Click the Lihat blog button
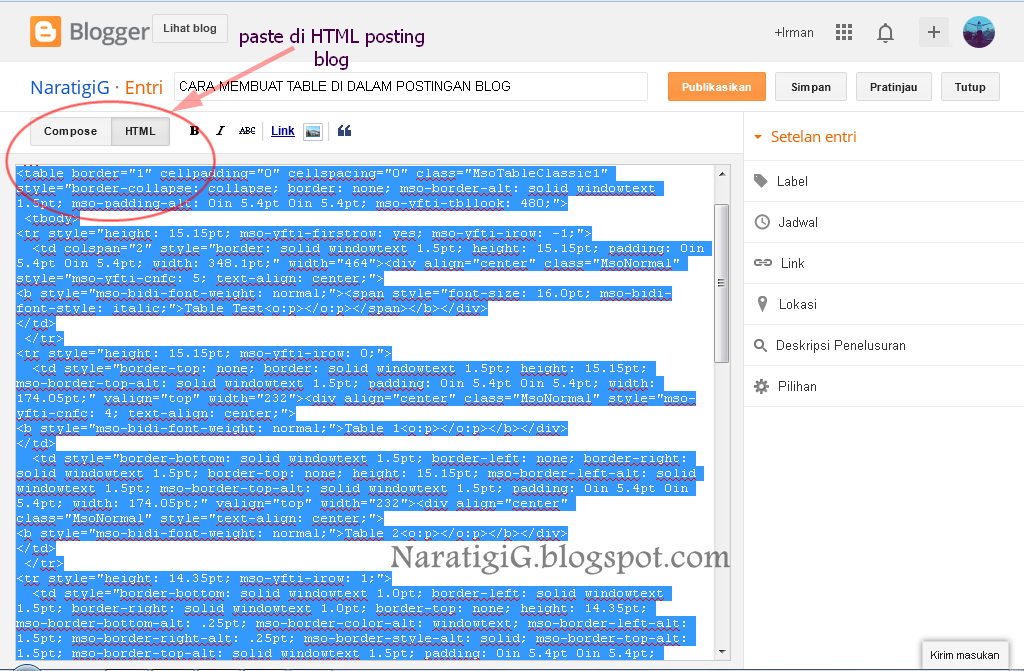This screenshot has height=671, width=1024. [190, 29]
